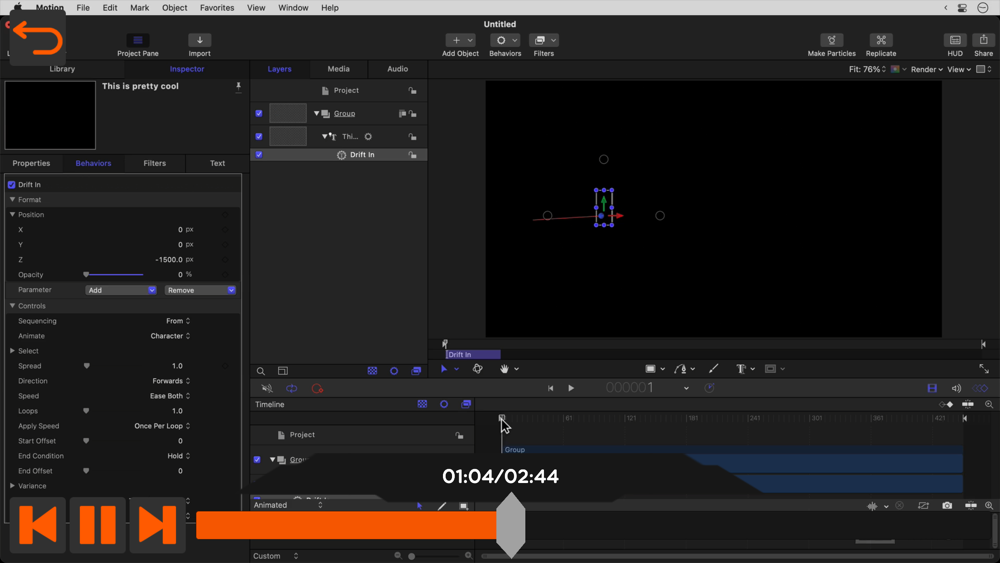1000x563 pixels.
Task: Select the Text tool in canvas toolbar
Action: pyautogui.click(x=741, y=369)
